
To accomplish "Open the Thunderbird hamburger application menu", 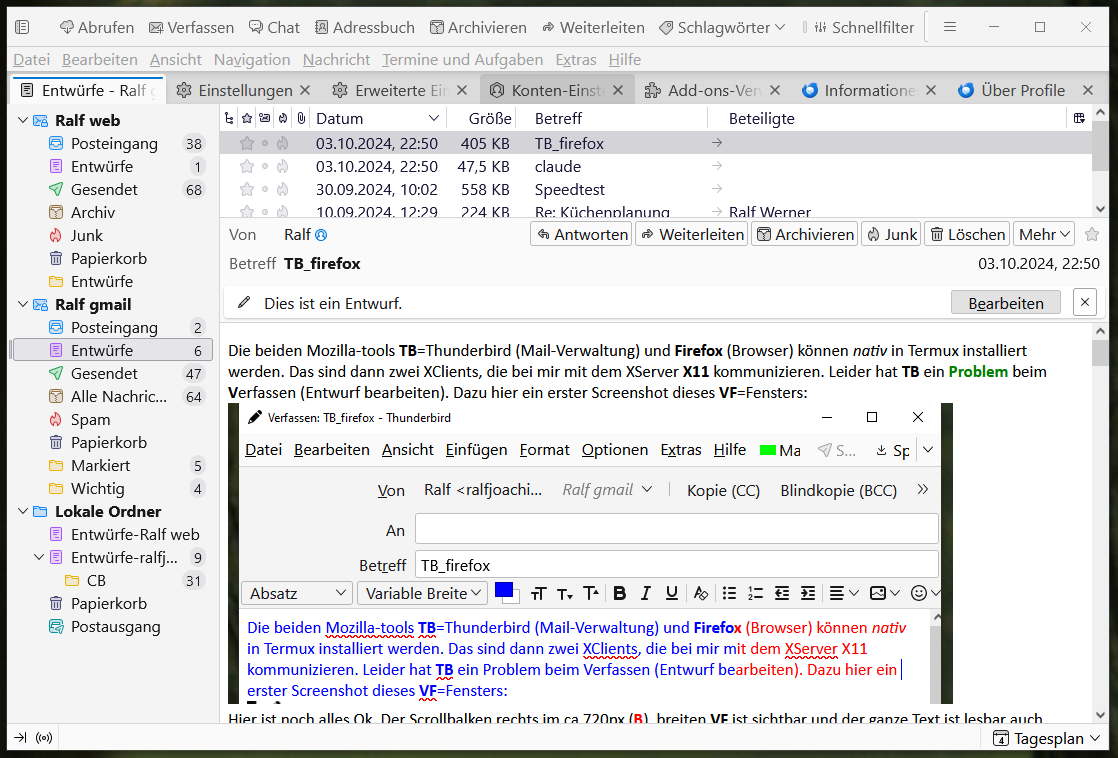I will coord(950,27).
